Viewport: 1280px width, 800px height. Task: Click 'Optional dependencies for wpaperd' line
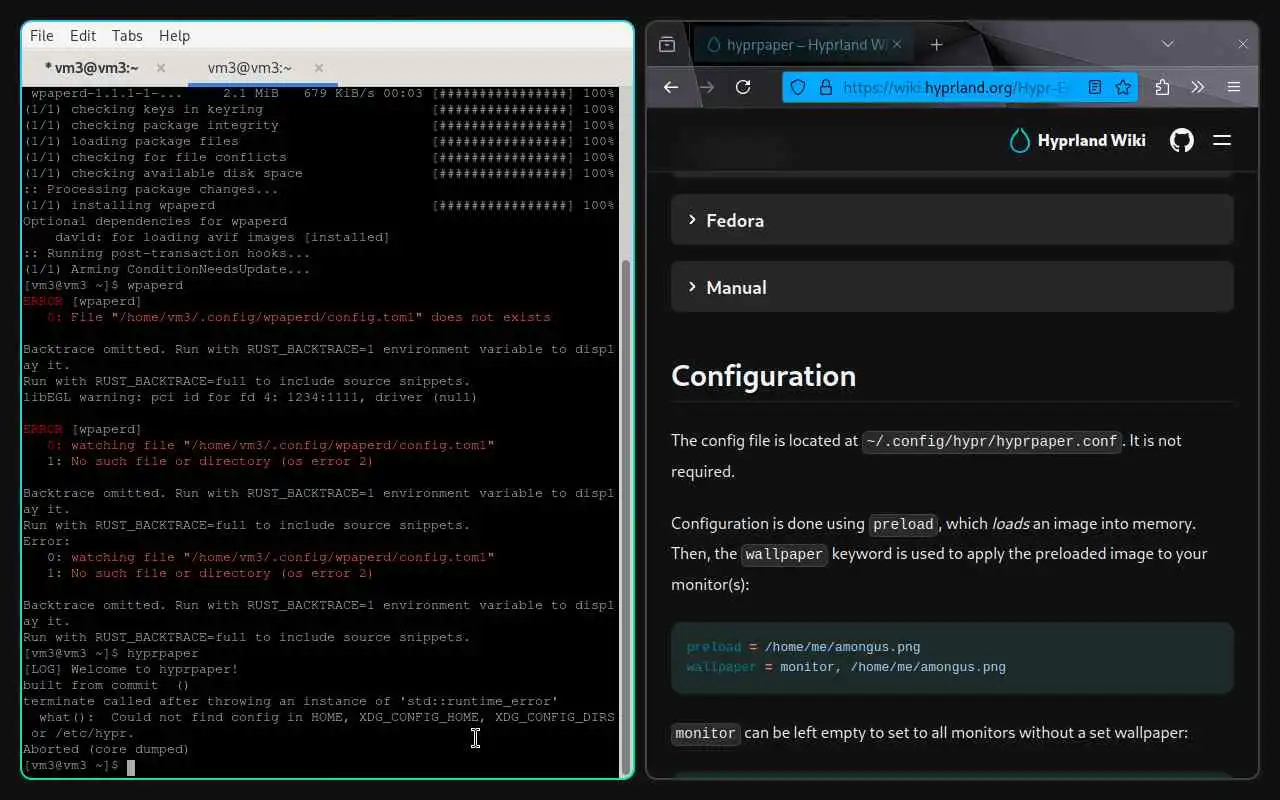155,221
